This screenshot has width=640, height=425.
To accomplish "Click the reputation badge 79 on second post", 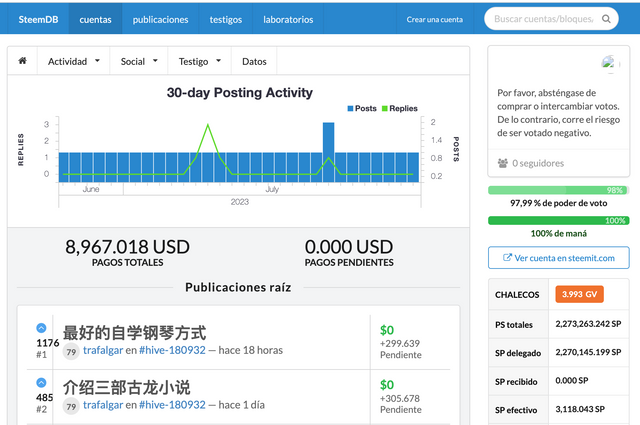I will click(x=71, y=406).
